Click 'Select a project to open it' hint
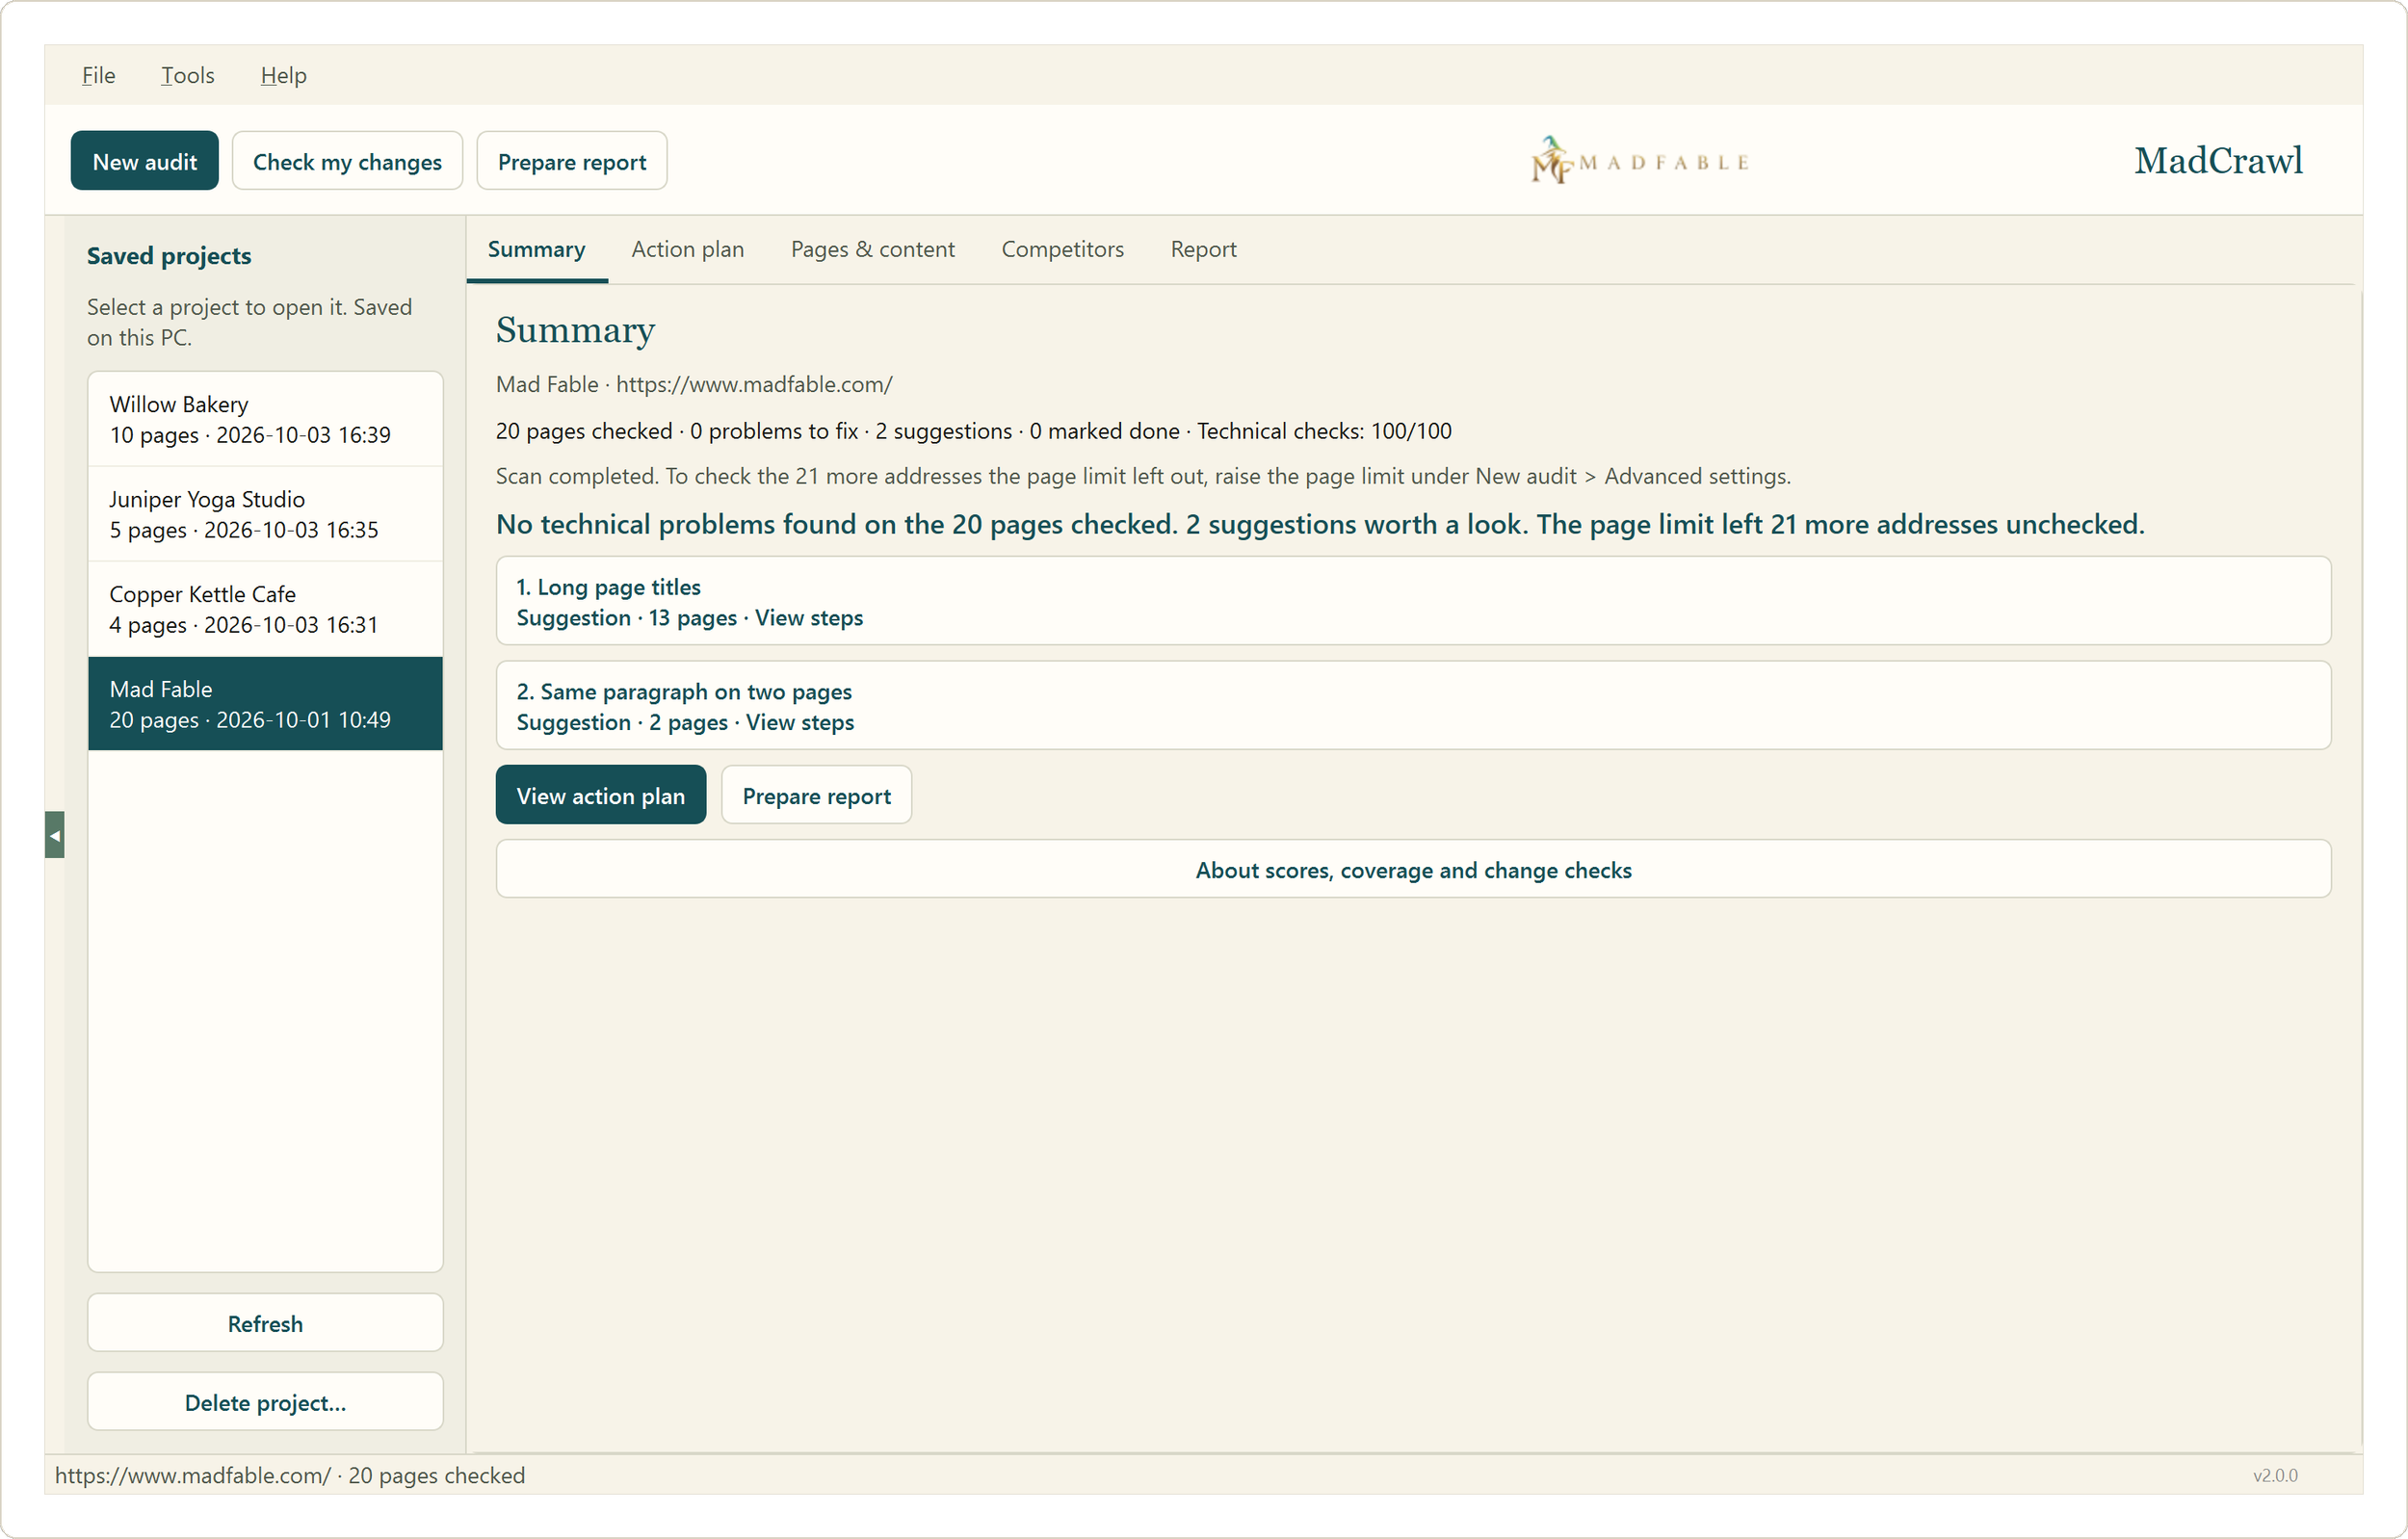 point(249,322)
